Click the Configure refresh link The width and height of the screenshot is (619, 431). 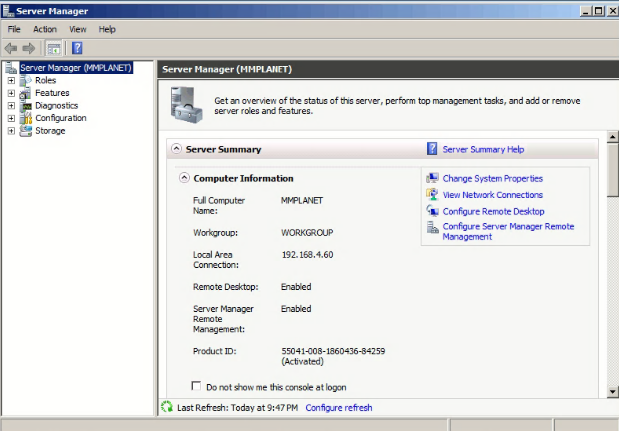click(x=338, y=408)
